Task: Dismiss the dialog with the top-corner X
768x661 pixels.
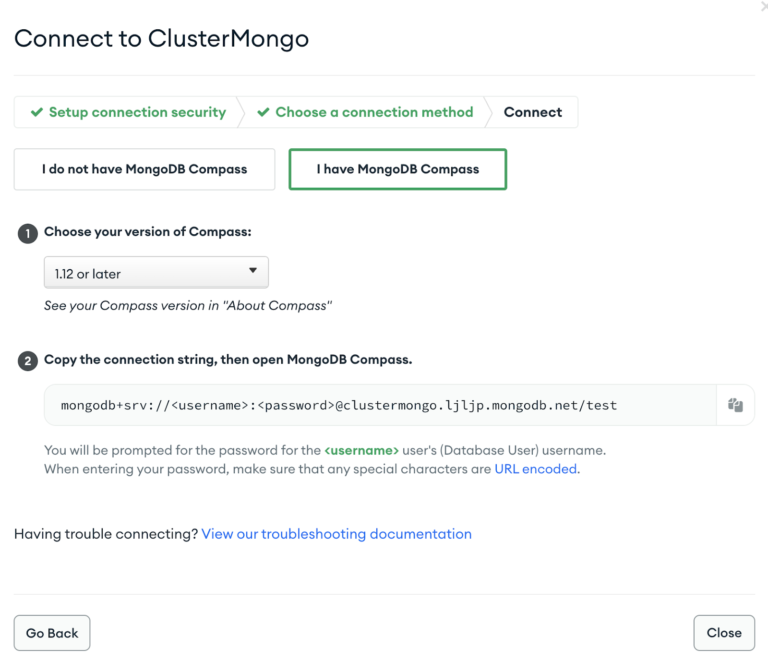Action: click(x=764, y=6)
